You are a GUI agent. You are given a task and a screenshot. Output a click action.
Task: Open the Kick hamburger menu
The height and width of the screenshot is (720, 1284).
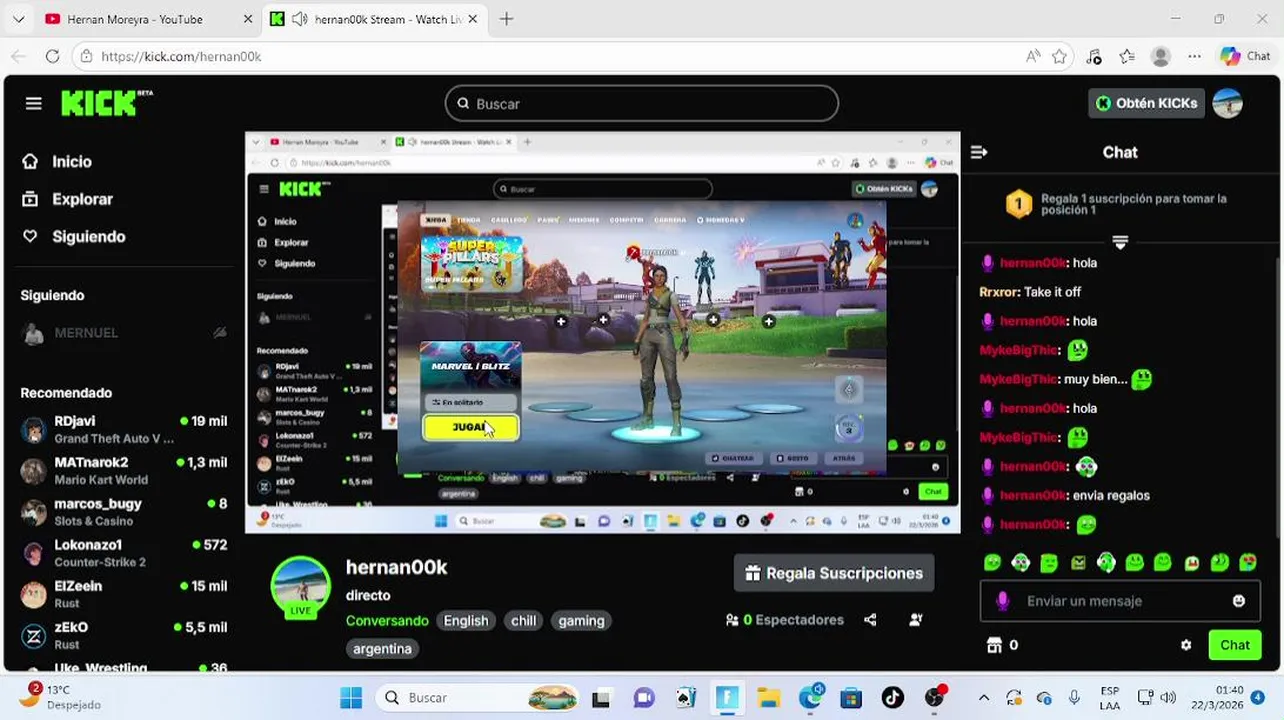(34, 103)
